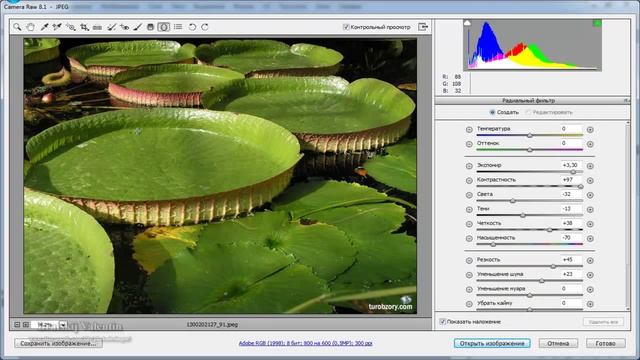Viewport: 640px width, 360px height.
Task: Toggle highlight clipping warning in histogram
Action: 597,23
